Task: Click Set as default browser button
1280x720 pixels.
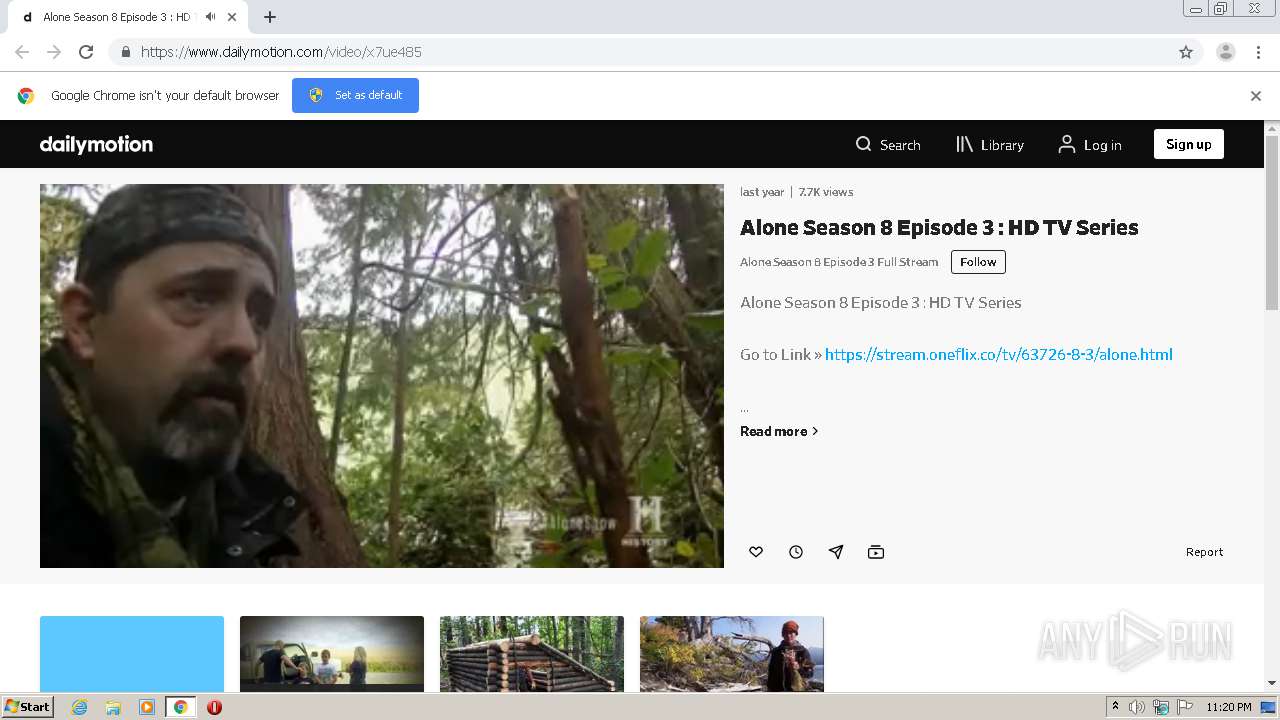Action: (355, 95)
